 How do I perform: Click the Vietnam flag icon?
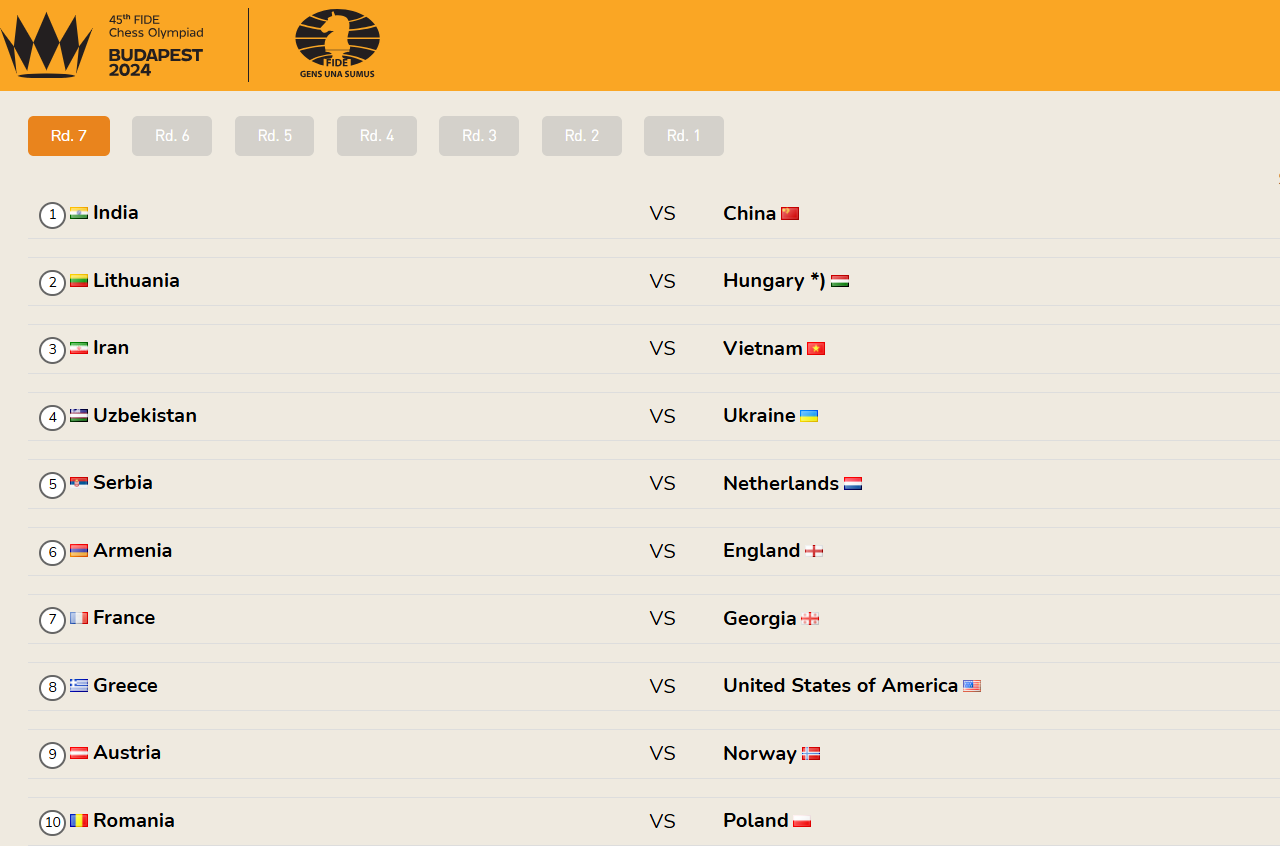[816, 348]
